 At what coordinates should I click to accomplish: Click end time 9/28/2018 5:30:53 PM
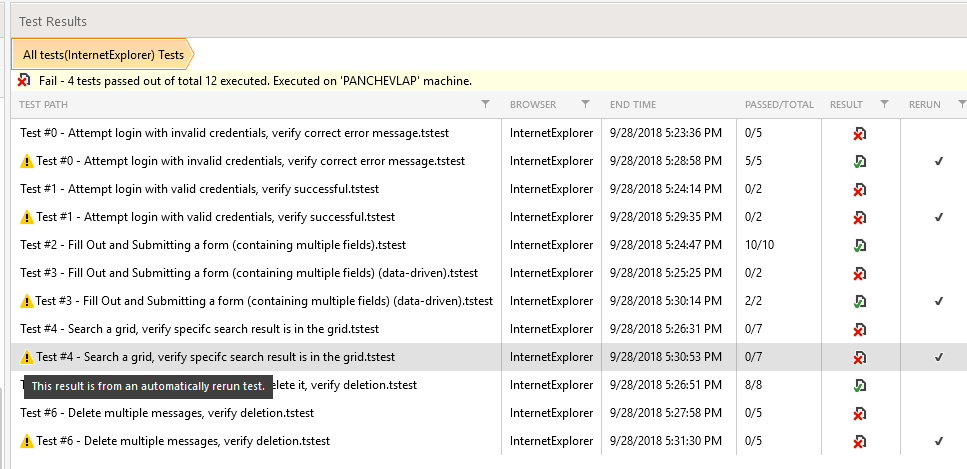(665, 357)
